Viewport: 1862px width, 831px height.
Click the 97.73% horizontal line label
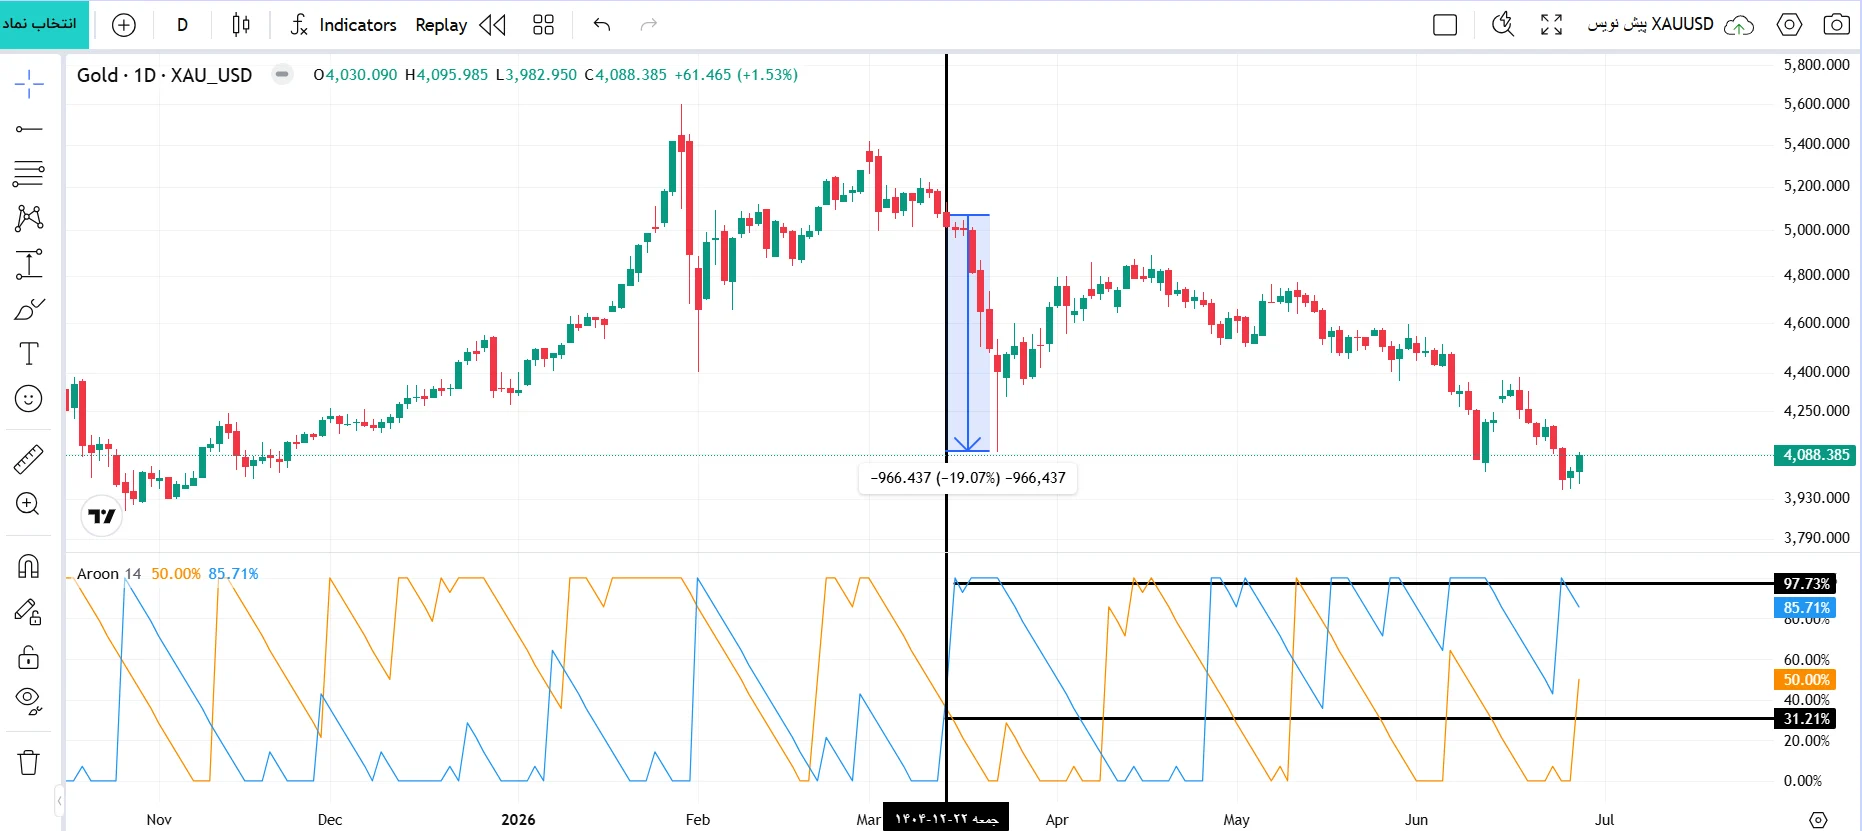click(x=1806, y=583)
